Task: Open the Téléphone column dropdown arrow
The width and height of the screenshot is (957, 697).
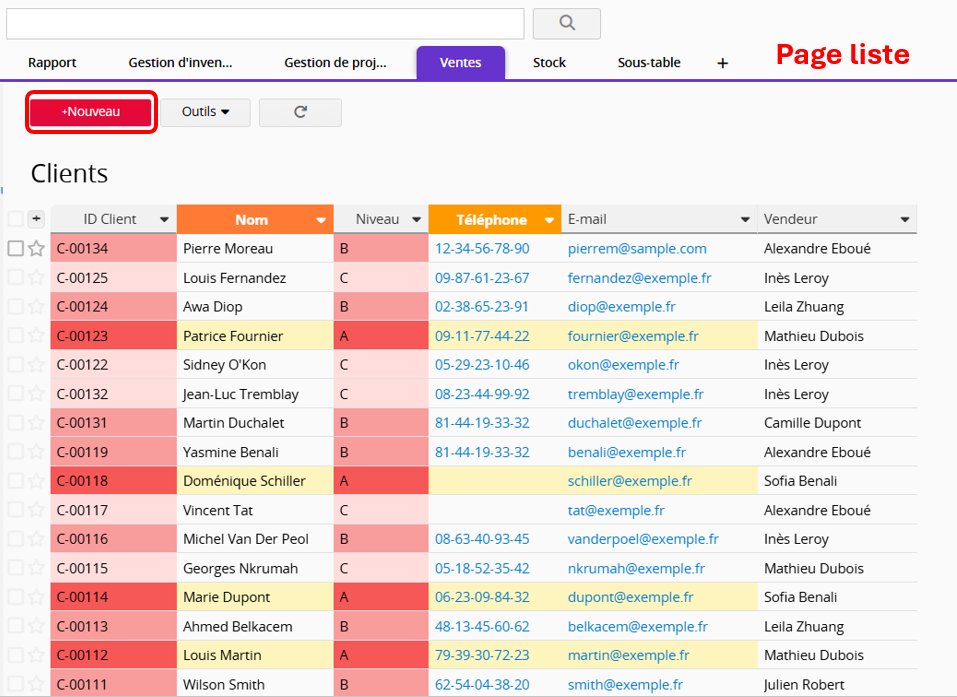Action: tap(549, 220)
